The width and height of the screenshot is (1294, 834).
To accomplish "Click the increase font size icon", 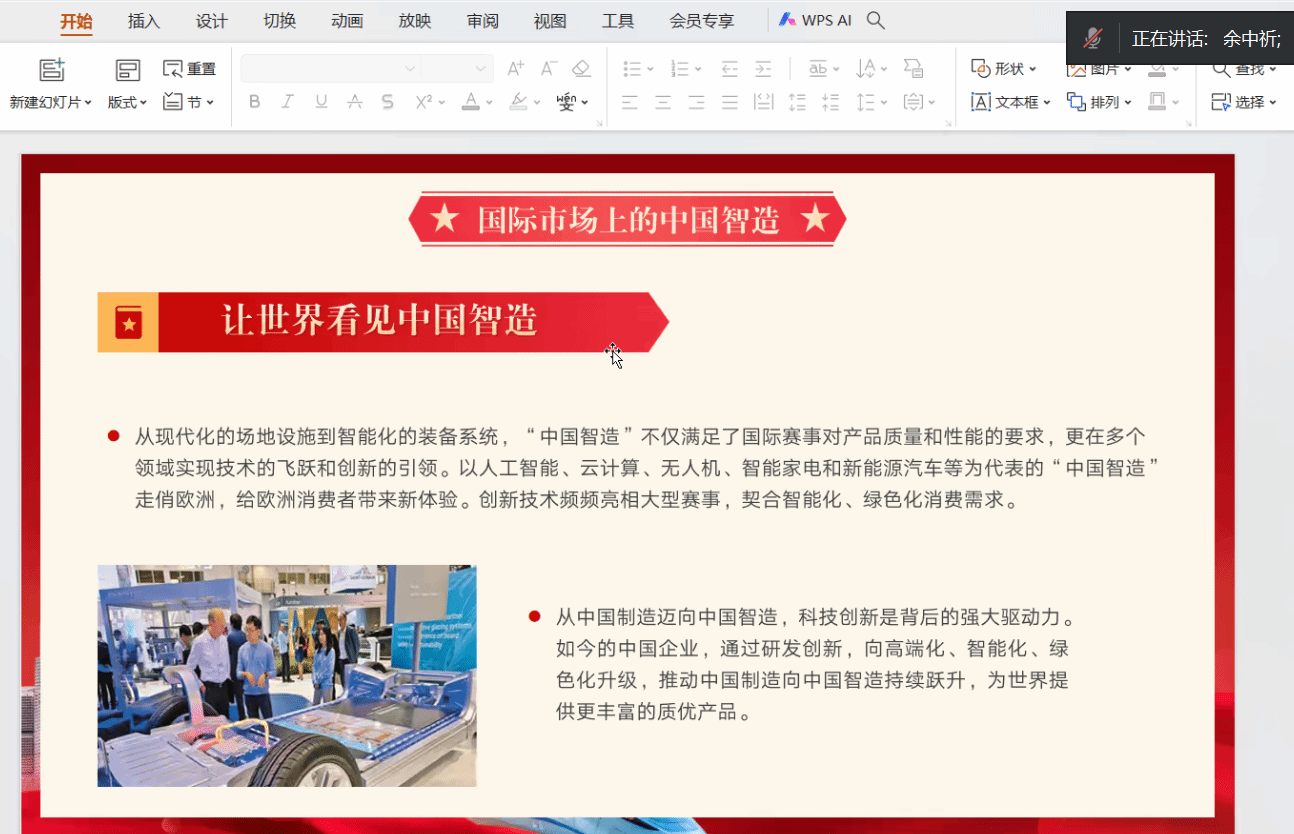I will pos(515,69).
